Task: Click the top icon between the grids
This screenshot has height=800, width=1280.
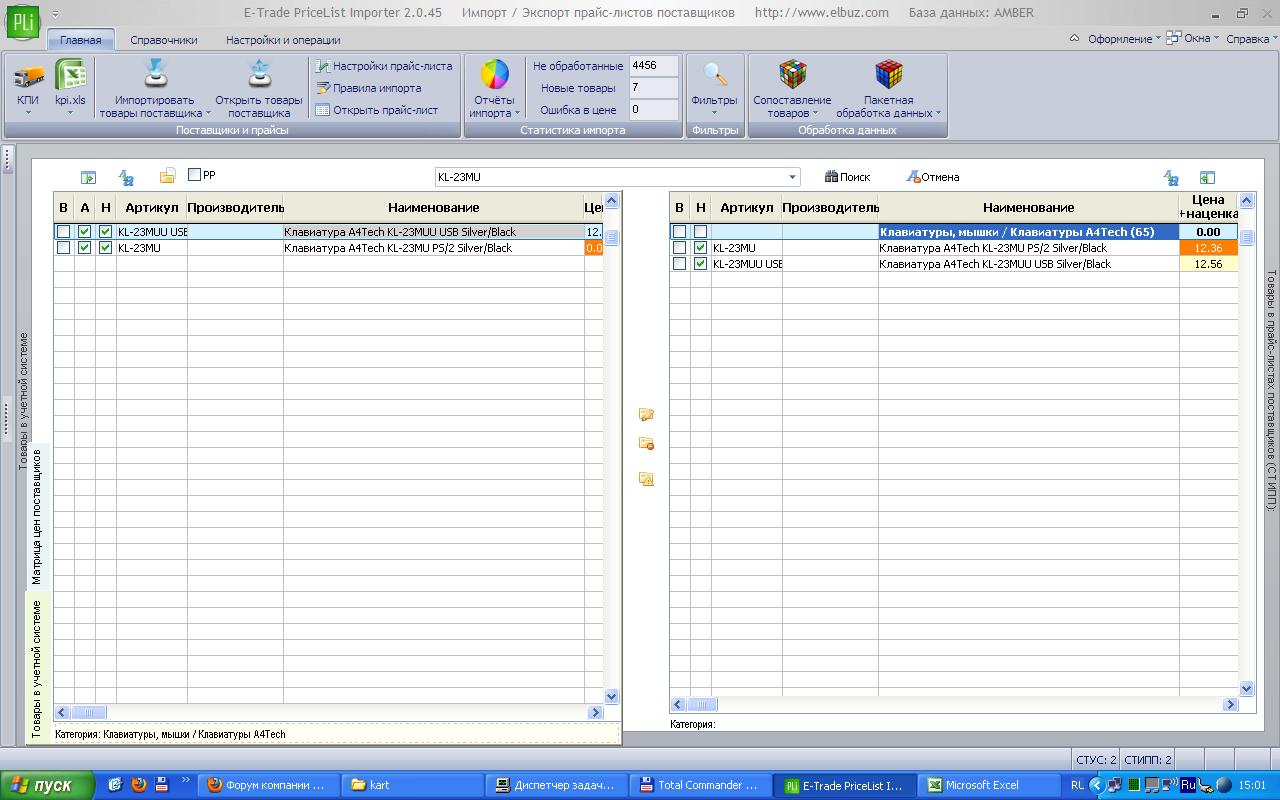Action: tap(646, 414)
